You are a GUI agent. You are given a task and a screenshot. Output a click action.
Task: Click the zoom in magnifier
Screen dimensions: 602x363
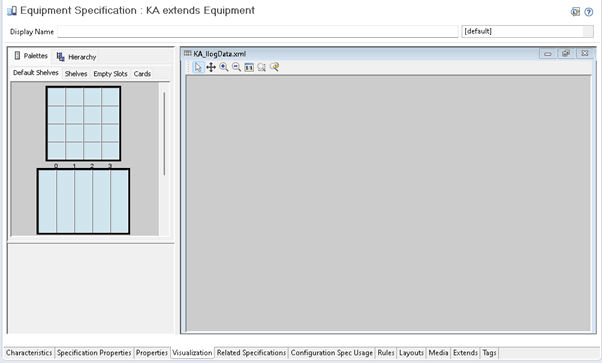[x=223, y=67]
